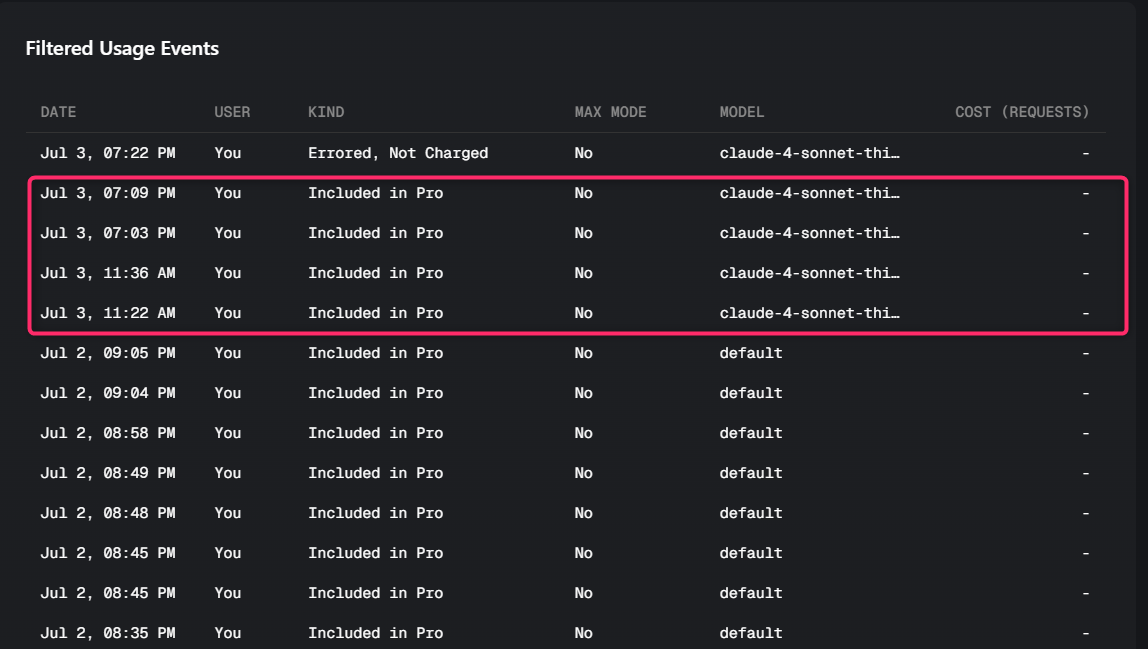Click the DATE column header
Image resolution: width=1148 pixels, height=649 pixels.
[58, 112]
